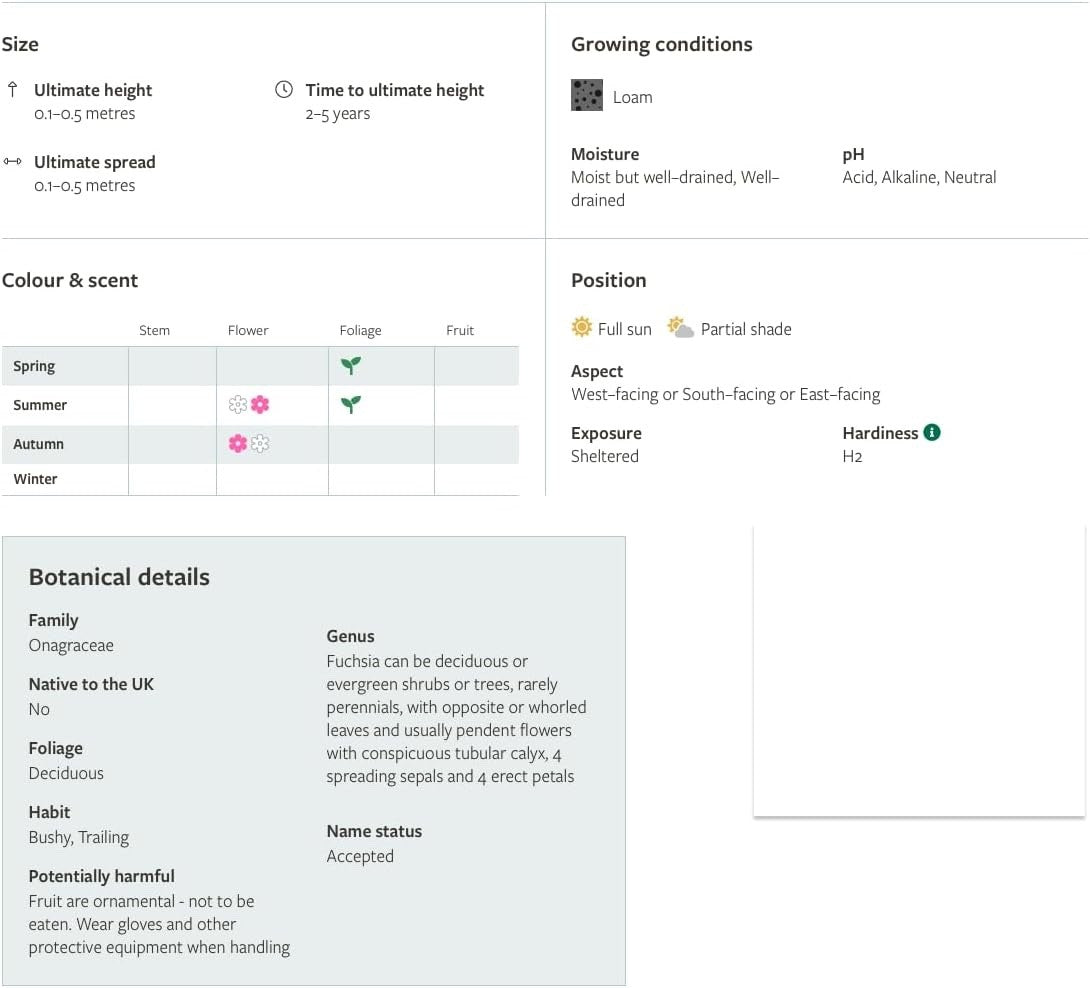Click the pink flower icon in Autumn row

[x=238, y=444]
